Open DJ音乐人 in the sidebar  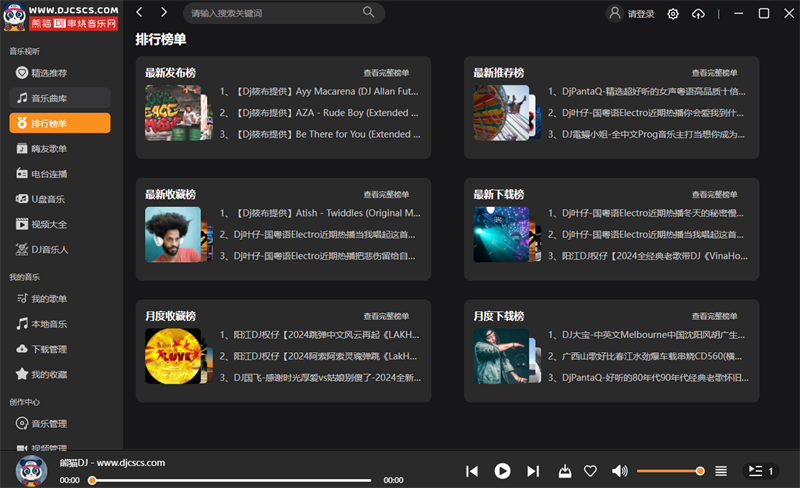(x=60, y=250)
